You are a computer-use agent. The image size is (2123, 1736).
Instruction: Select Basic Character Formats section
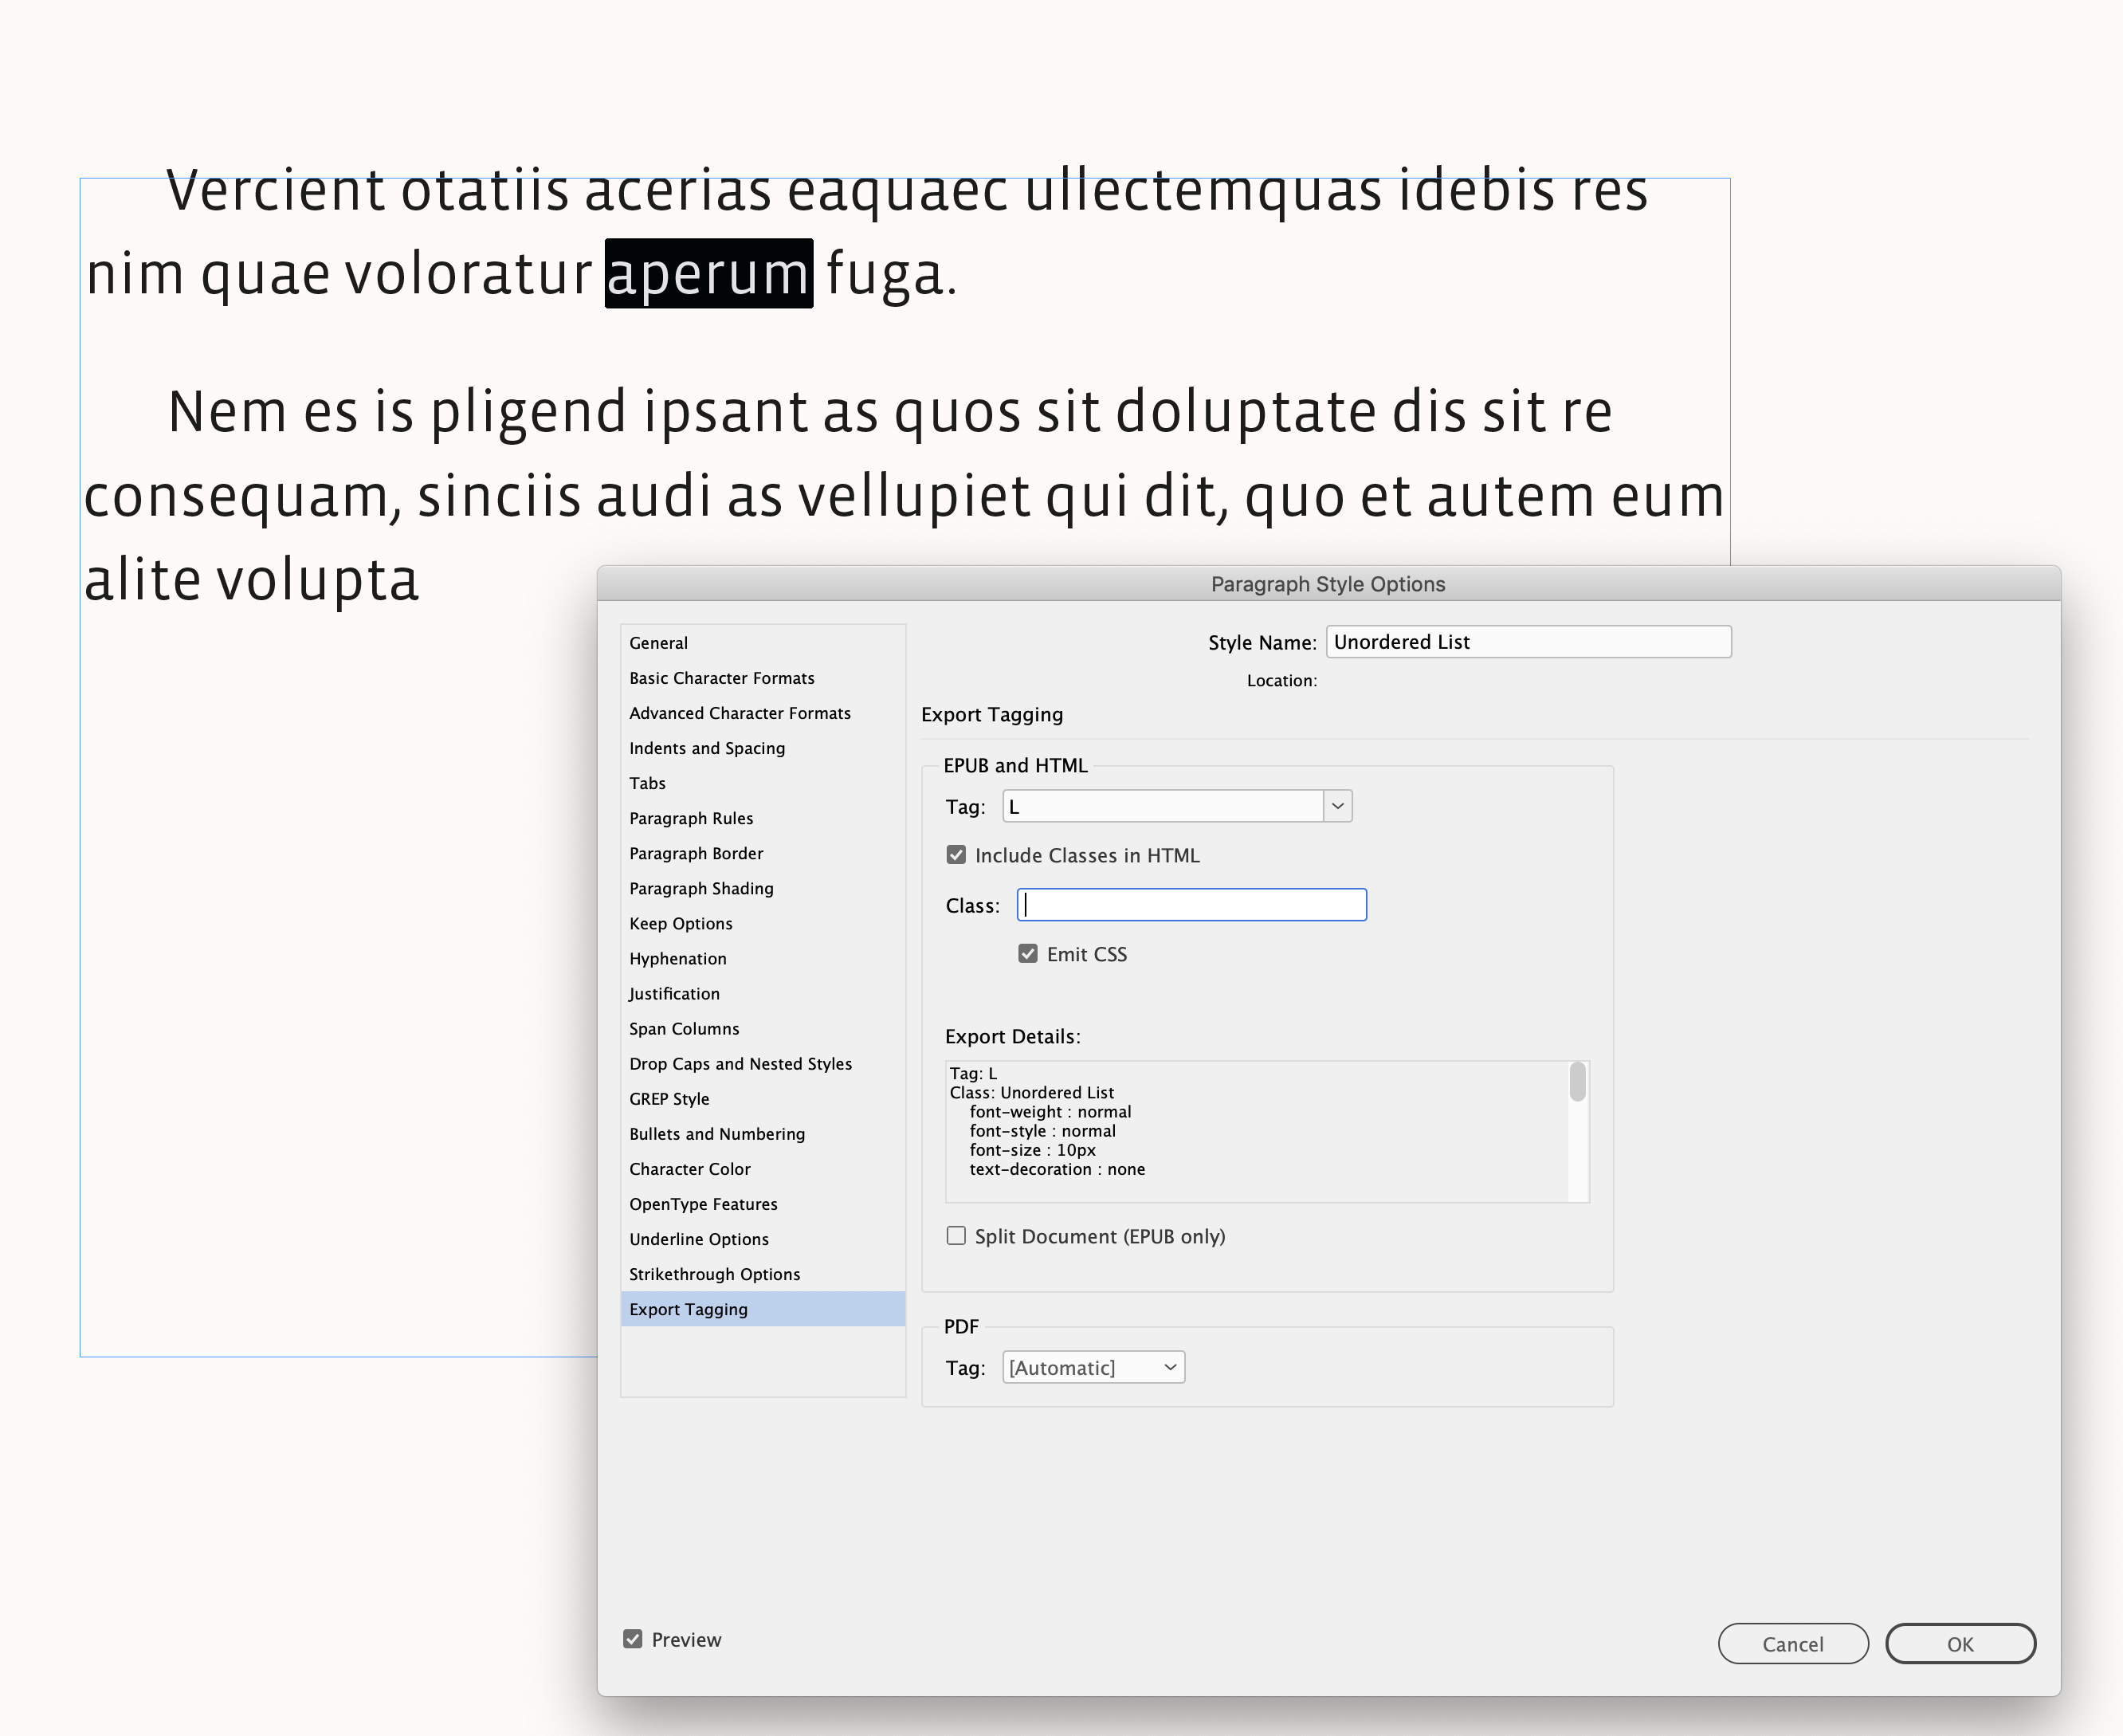click(x=721, y=678)
